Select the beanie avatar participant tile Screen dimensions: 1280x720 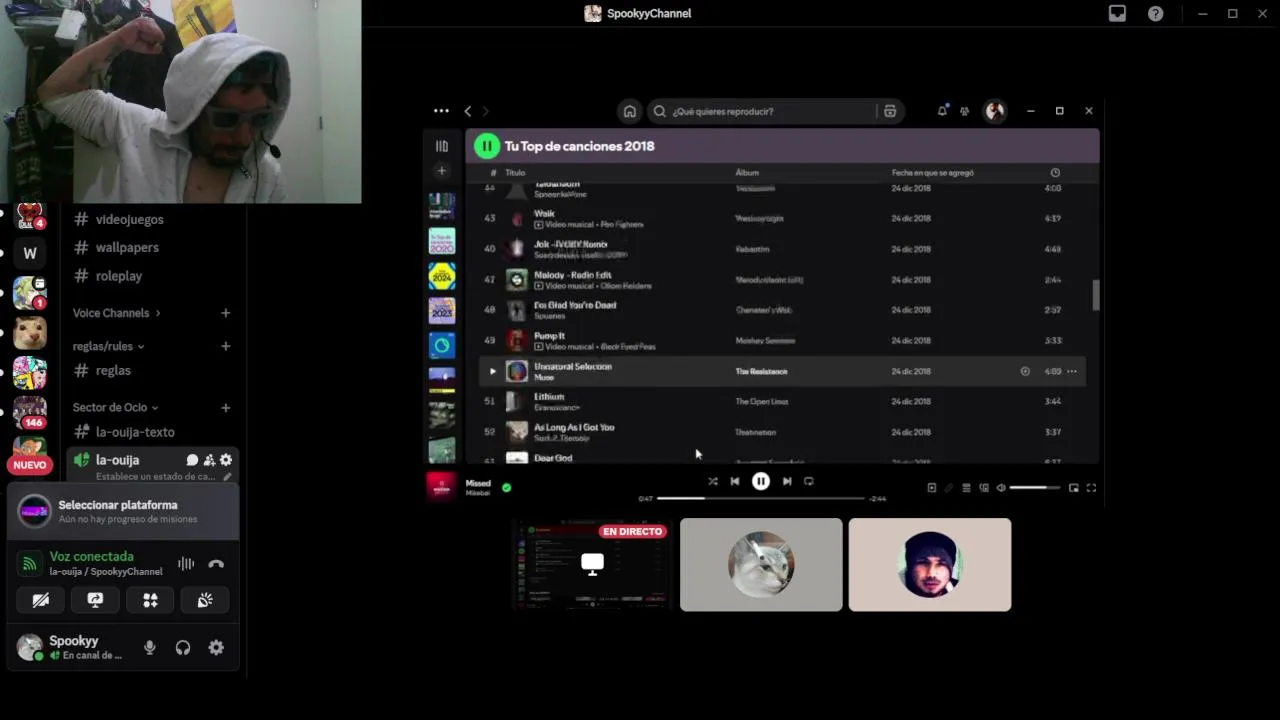click(930, 564)
